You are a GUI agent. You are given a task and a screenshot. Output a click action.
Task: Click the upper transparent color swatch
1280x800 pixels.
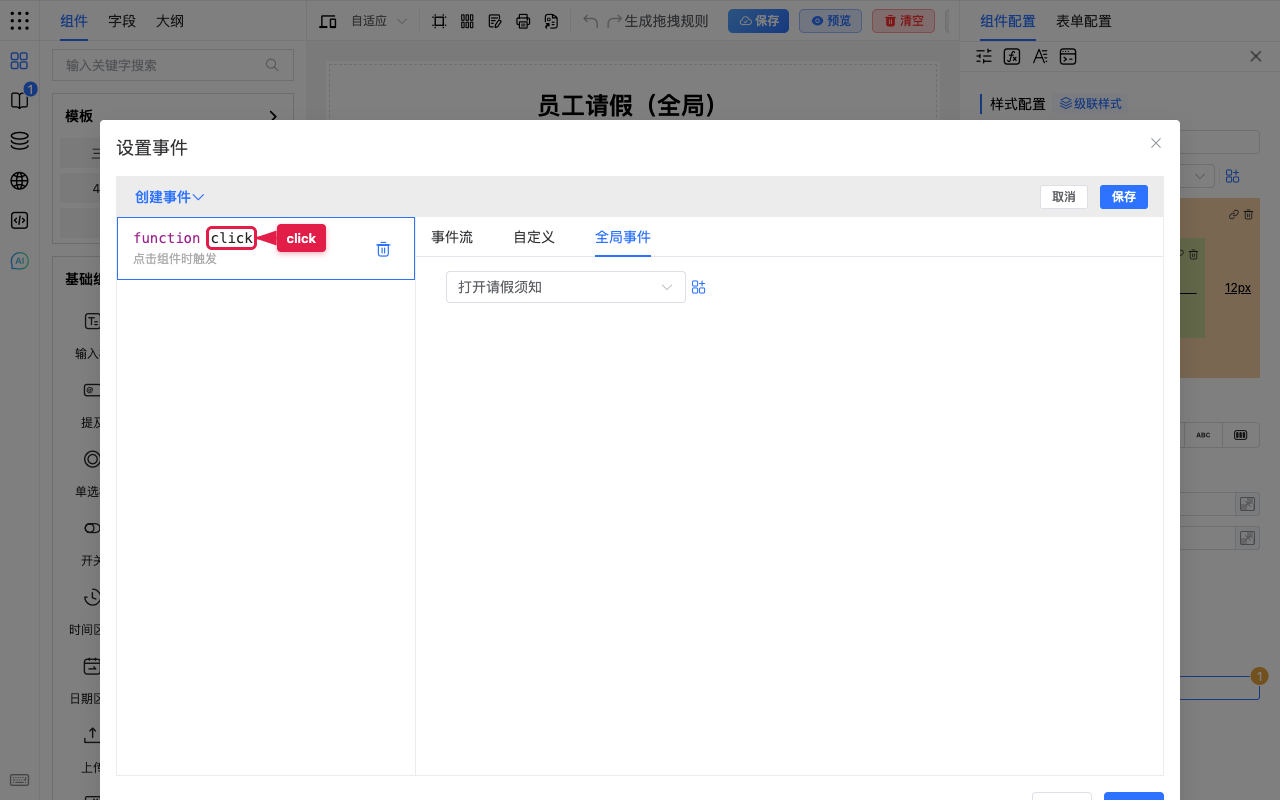(1247, 505)
